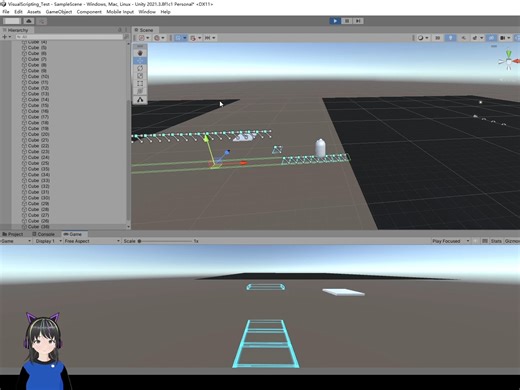
Task: Click the pivot handle position icon
Action: pos(142,38)
